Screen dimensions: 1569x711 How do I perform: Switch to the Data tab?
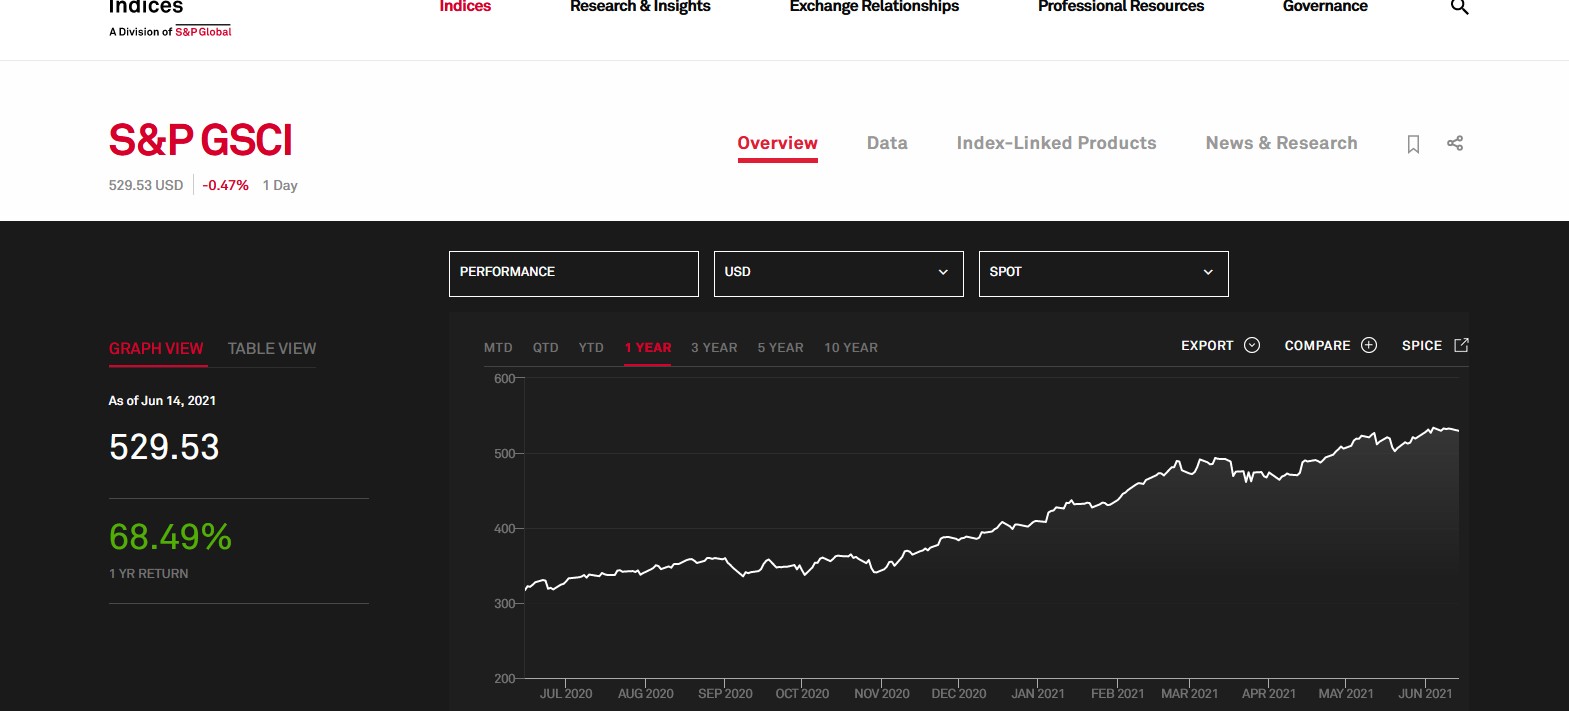pyautogui.click(x=887, y=143)
